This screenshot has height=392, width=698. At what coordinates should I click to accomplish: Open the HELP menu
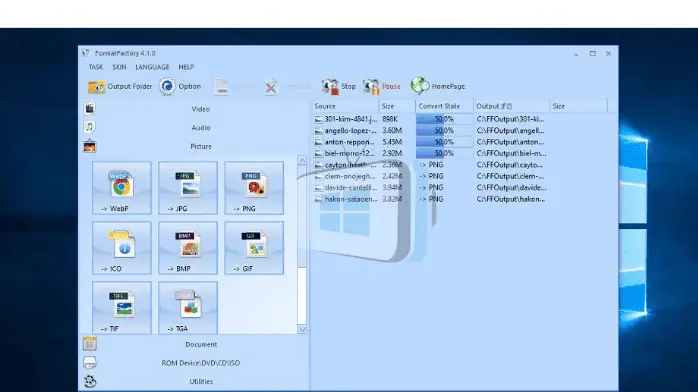point(186,67)
